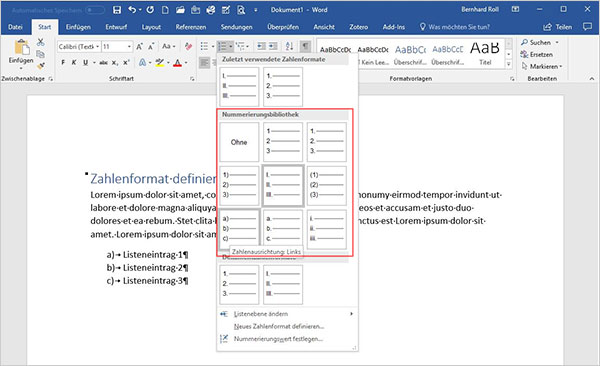Open the font size dropdown
The height and width of the screenshot is (366, 600).
129,47
